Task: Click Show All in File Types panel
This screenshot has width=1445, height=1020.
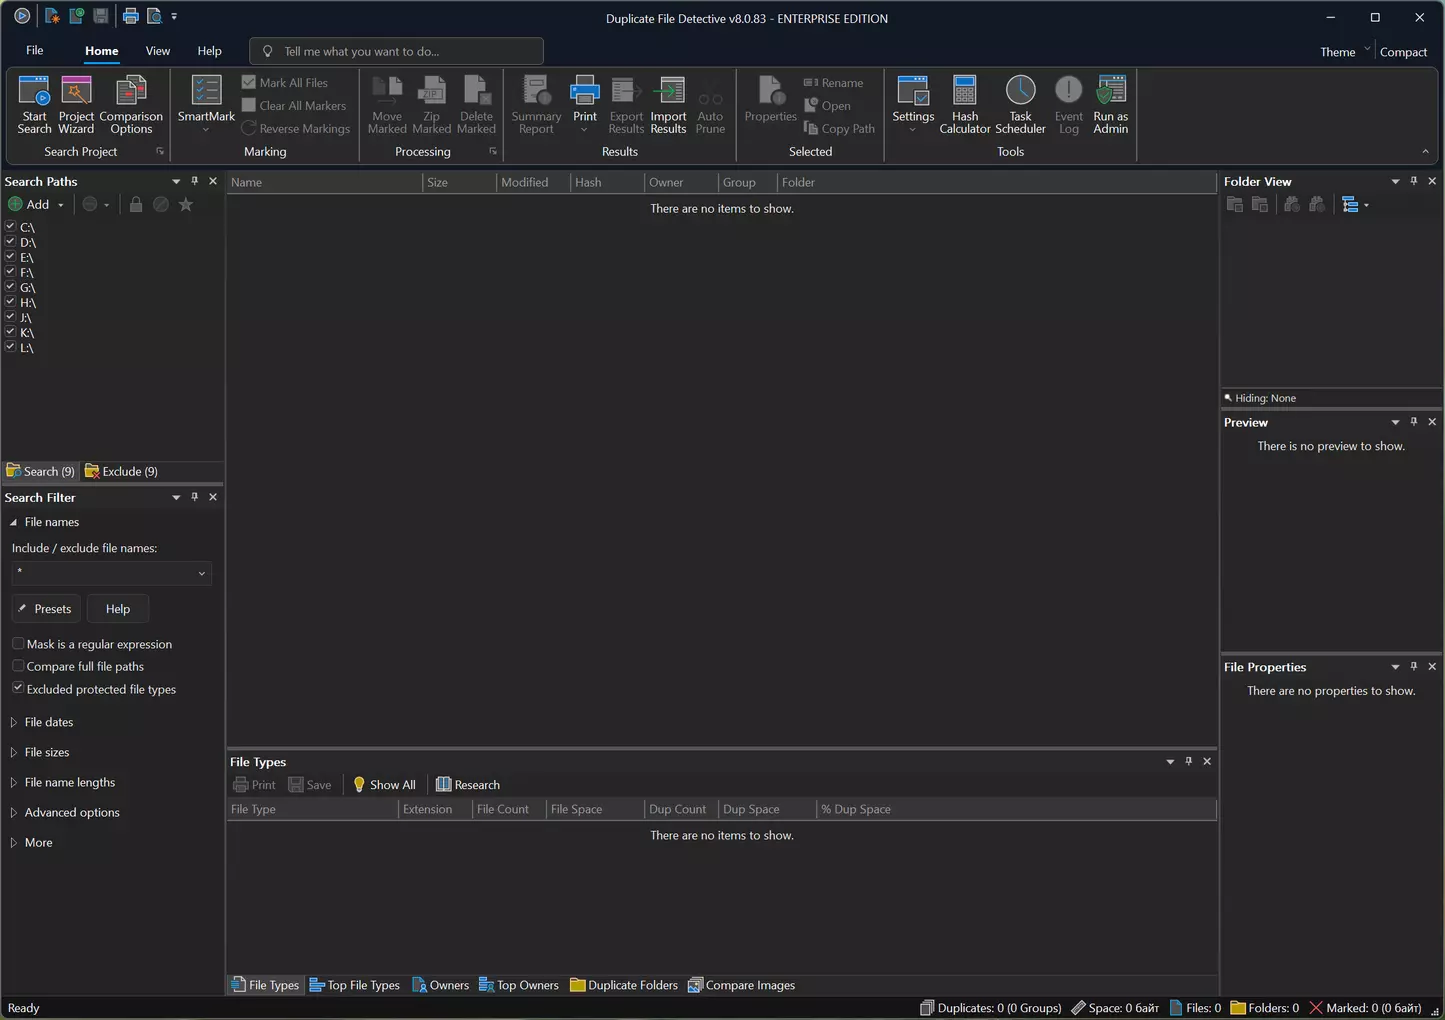Action: [384, 785]
